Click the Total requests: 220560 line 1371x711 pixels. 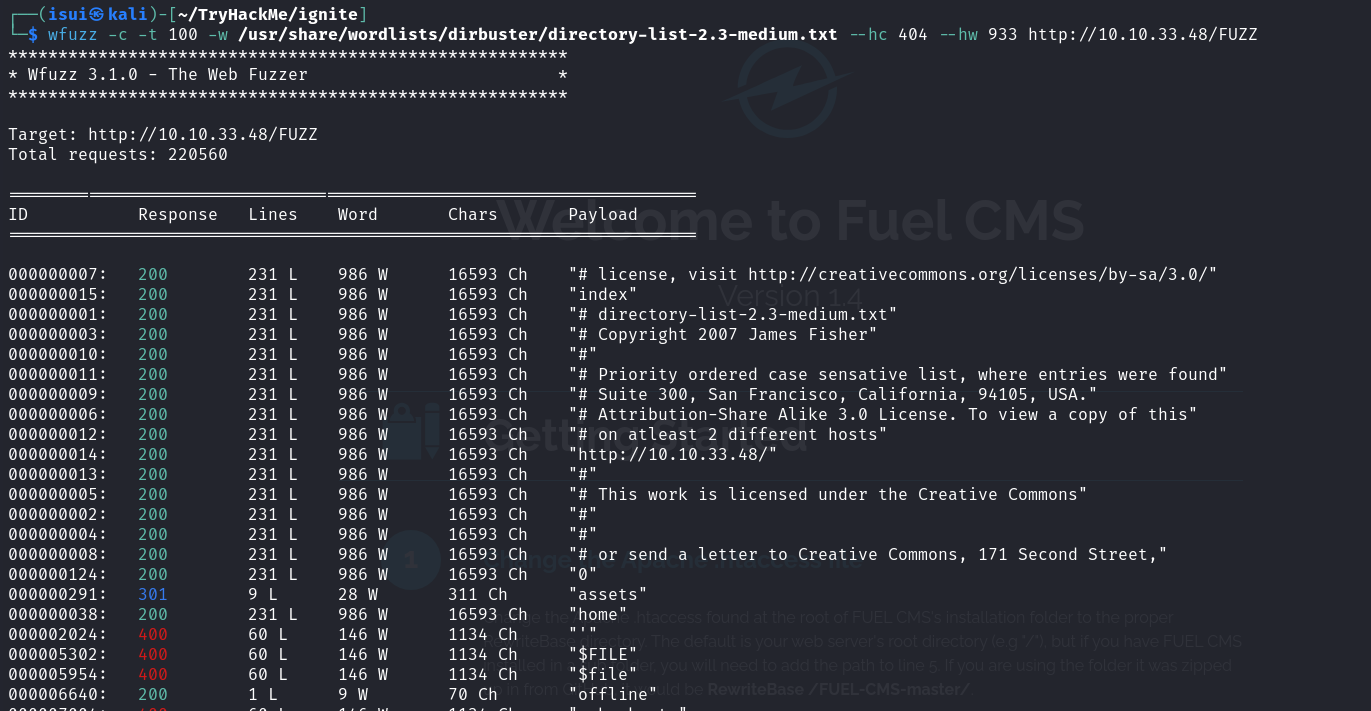click(x=117, y=154)
